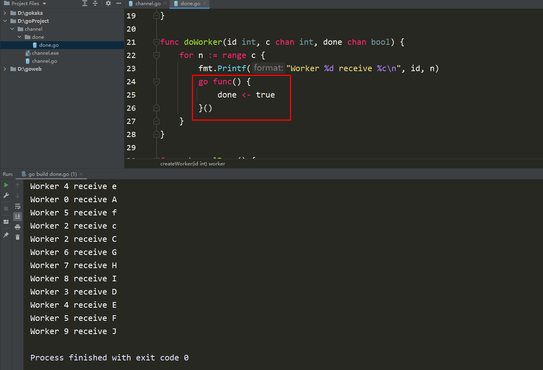Select the D:\goweb tree row
This screenshot has width=543, height=370.
[62, 69]
